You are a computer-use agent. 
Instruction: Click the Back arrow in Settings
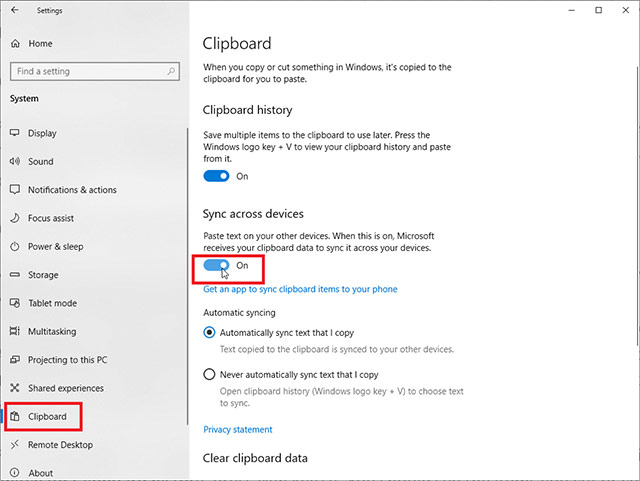(14, 11)
